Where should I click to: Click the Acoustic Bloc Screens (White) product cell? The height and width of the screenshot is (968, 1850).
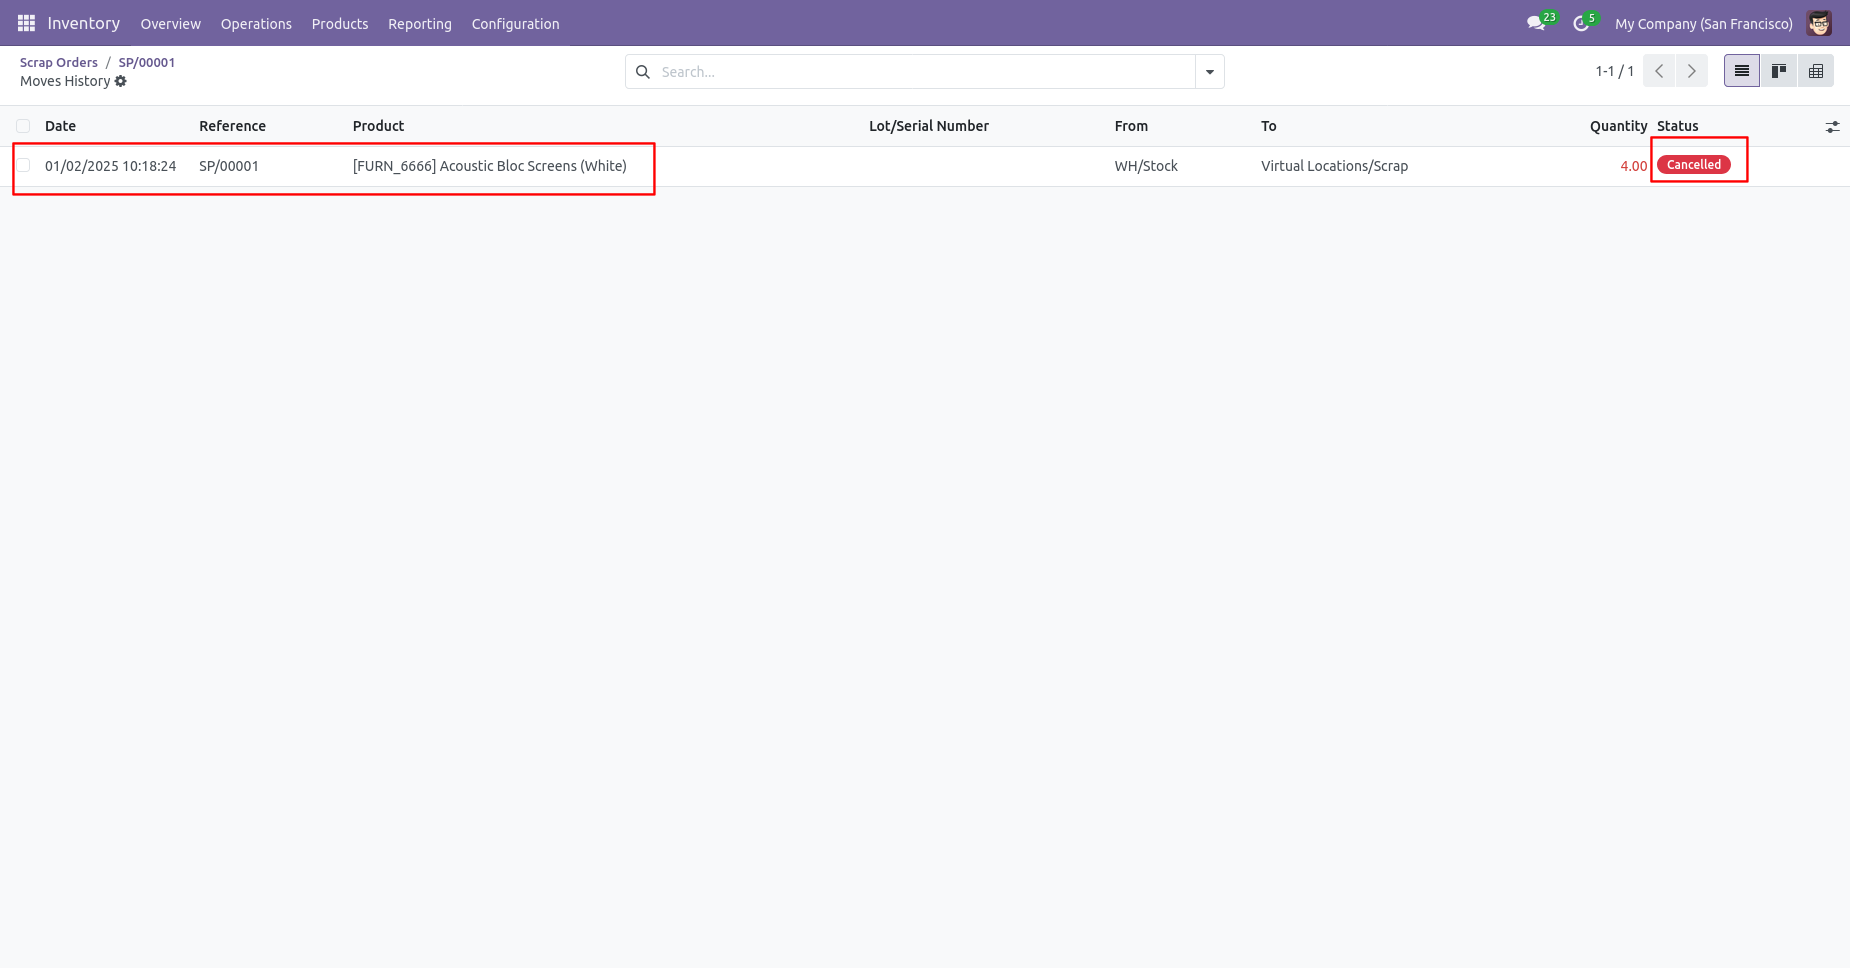tap(490, 166)
